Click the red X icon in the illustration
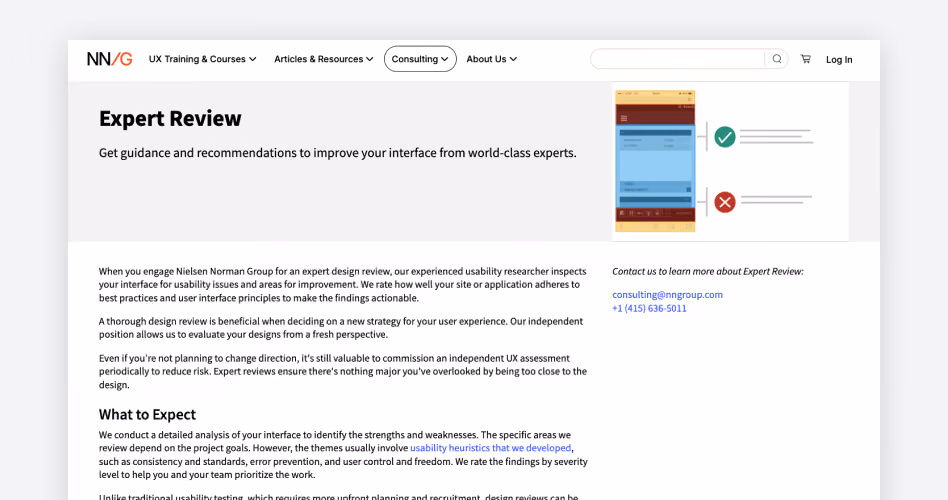 pyautogui.click(x=724, y=202)
